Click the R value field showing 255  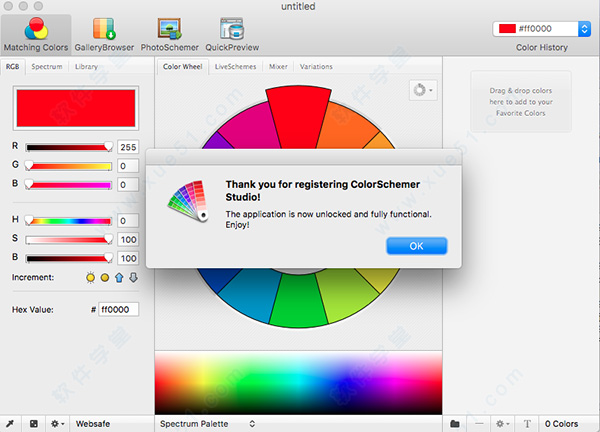(x=128, y=147)
